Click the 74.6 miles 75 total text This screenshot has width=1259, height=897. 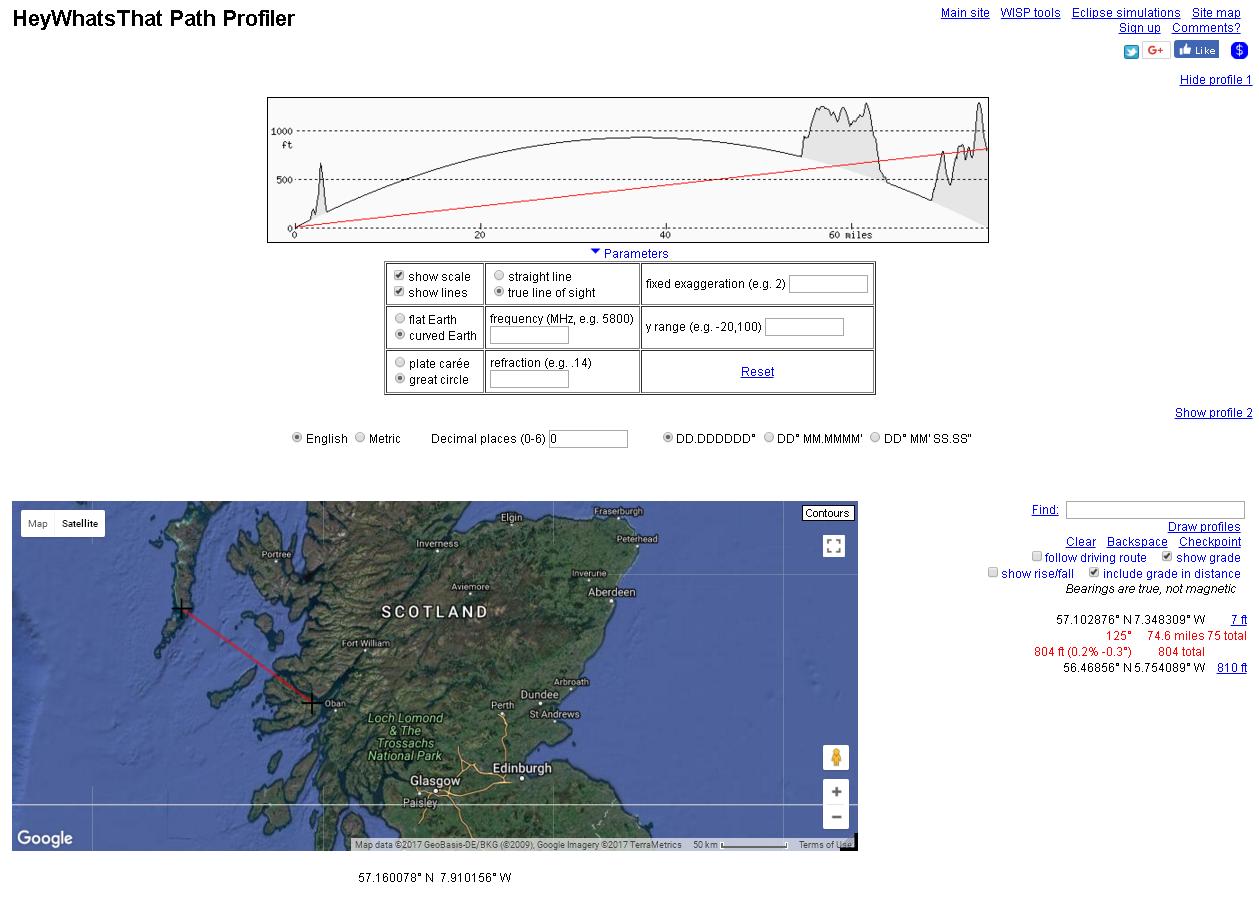[1197, 636]
